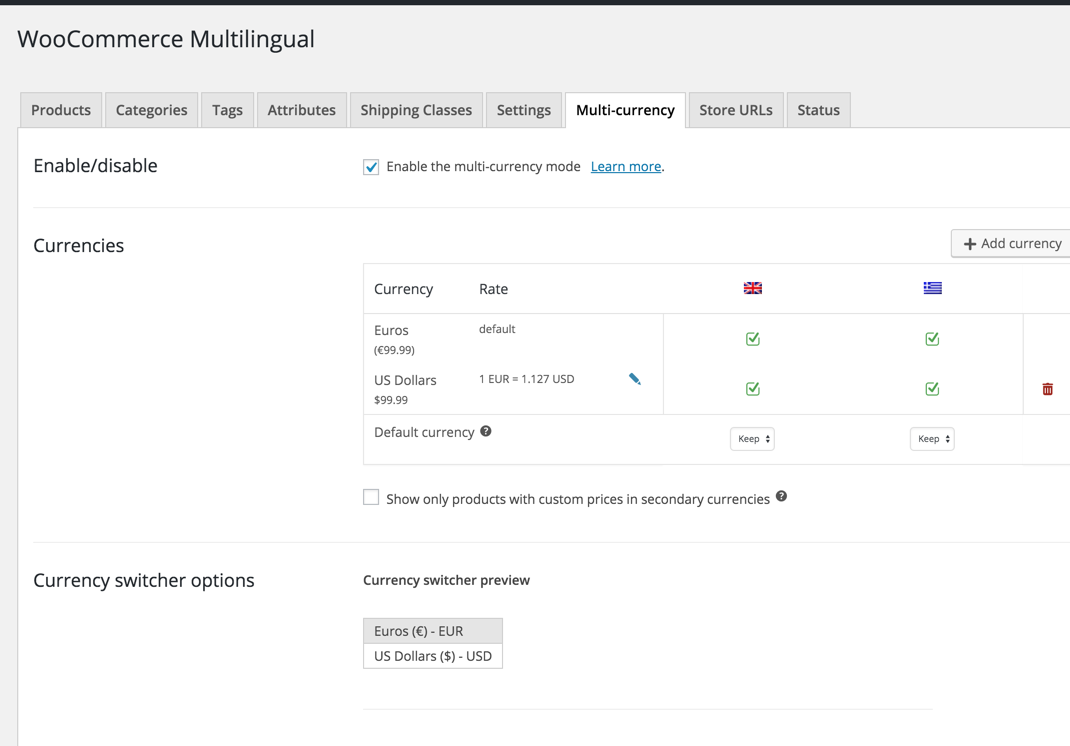This screenshot has height=746, width=1070.
Task: Toggle Euros for Greek language
Action: tap(932, 339)
